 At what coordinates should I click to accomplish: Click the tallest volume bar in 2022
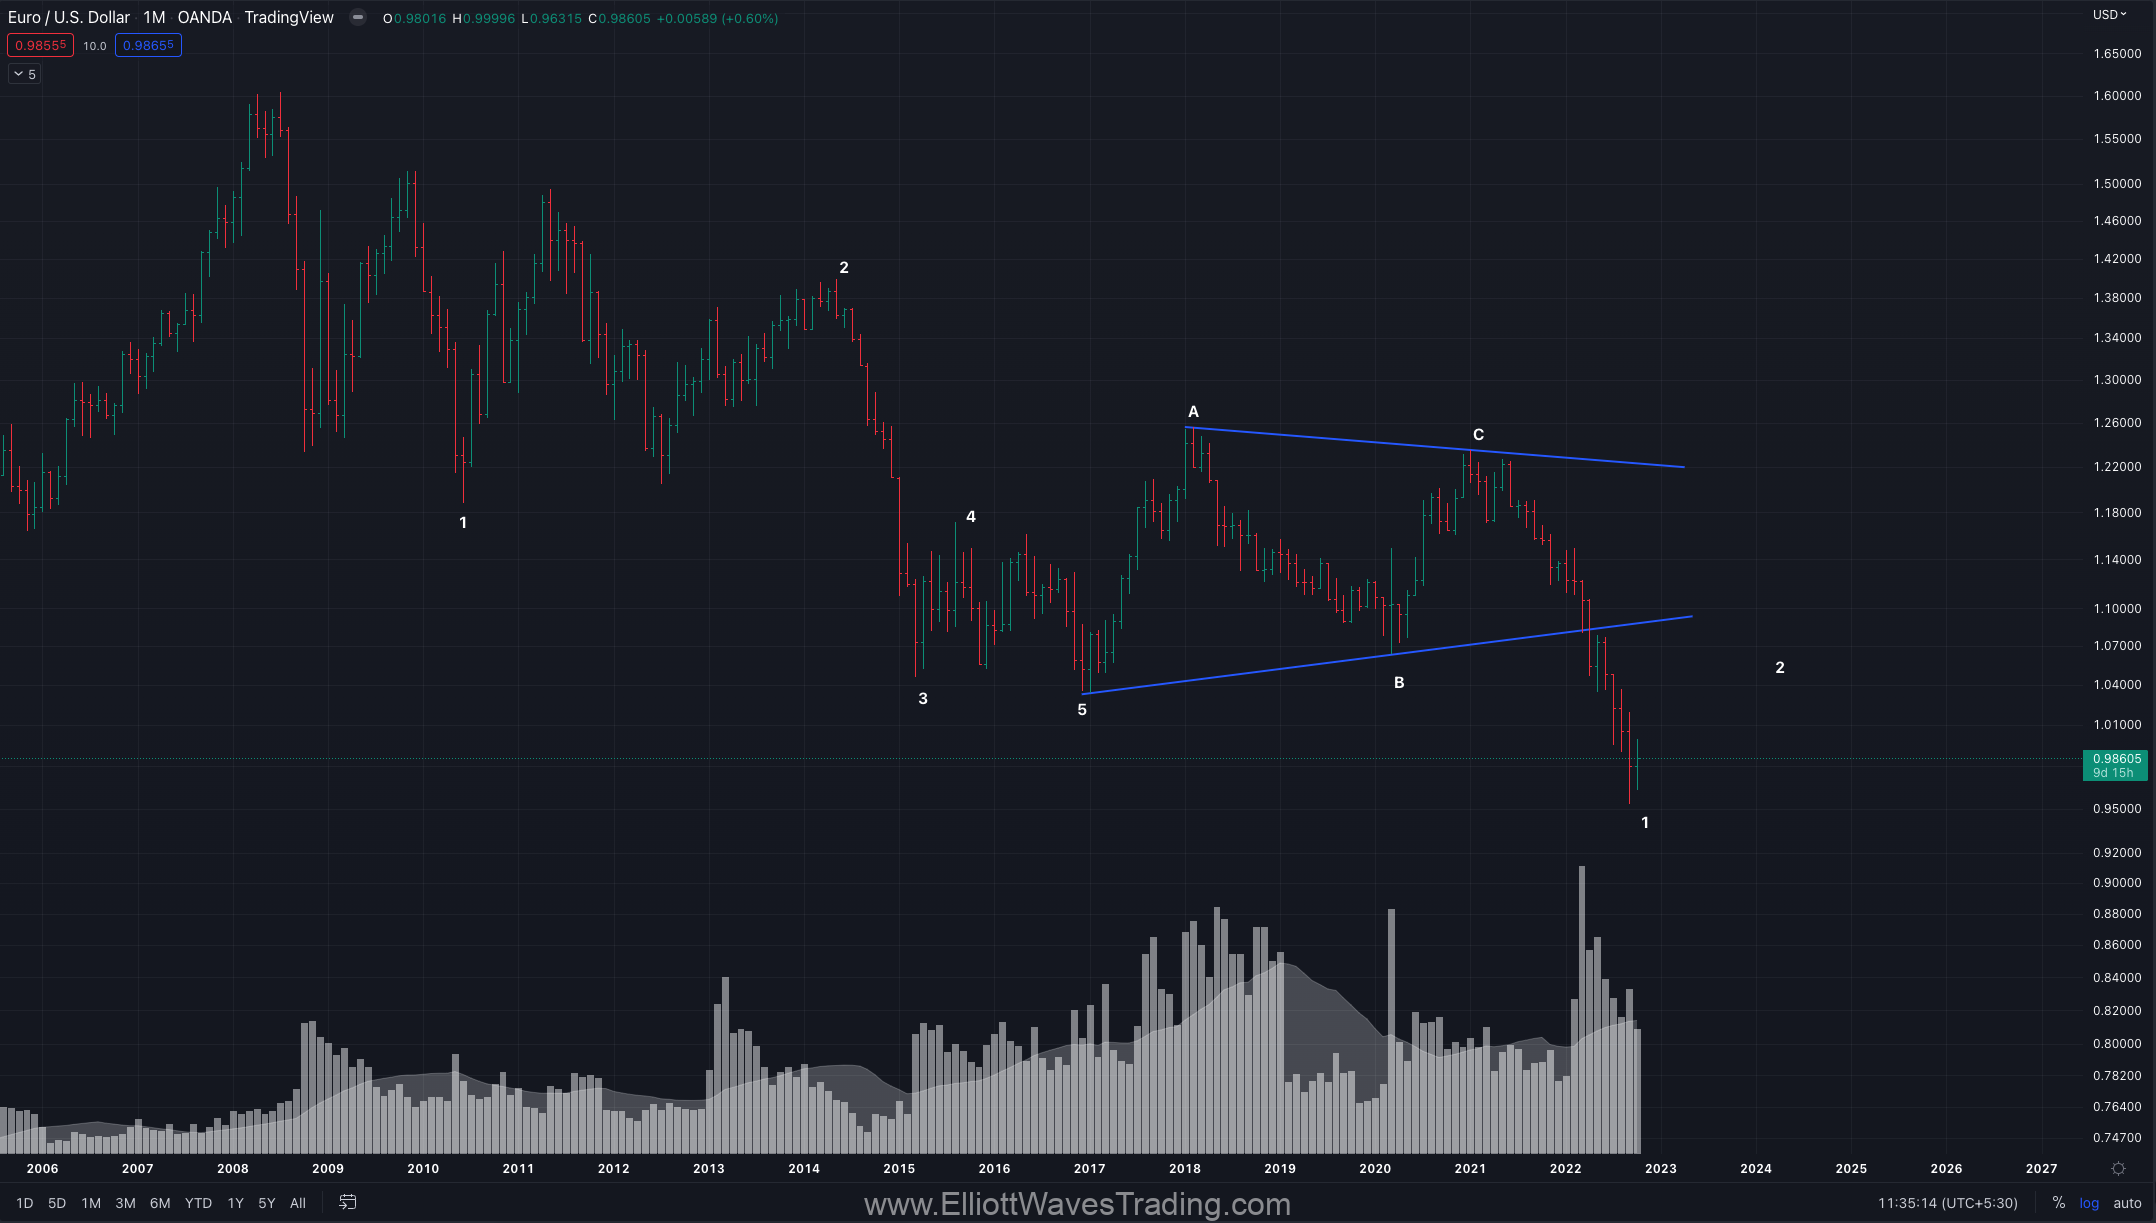[x=1582, y=1010]
